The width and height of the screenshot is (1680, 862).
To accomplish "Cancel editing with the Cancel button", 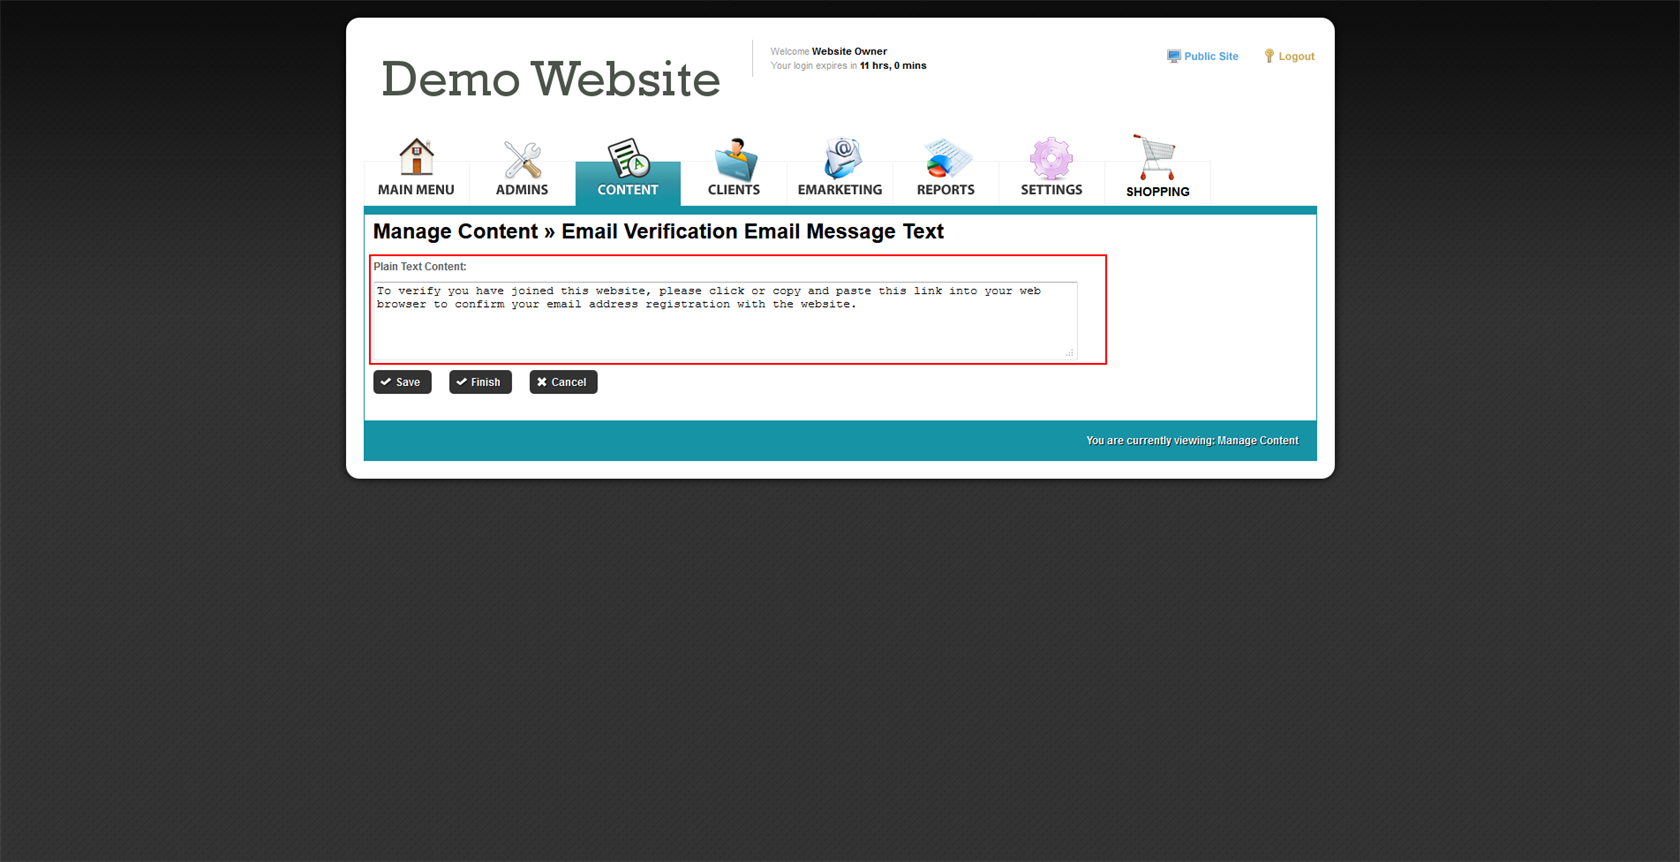I will pyautogui.click(x=563, y=382).
